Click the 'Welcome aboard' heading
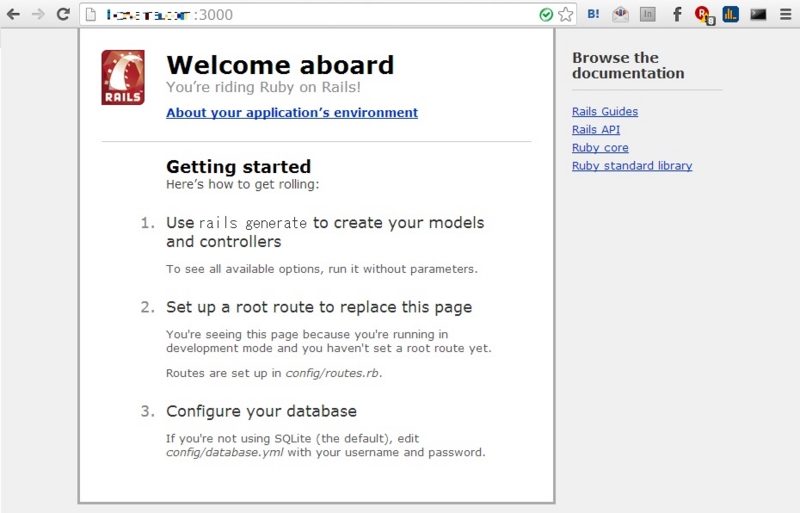The width and height of the screenshot is (800, 513). pyautogui.click(x=280, y=65)
